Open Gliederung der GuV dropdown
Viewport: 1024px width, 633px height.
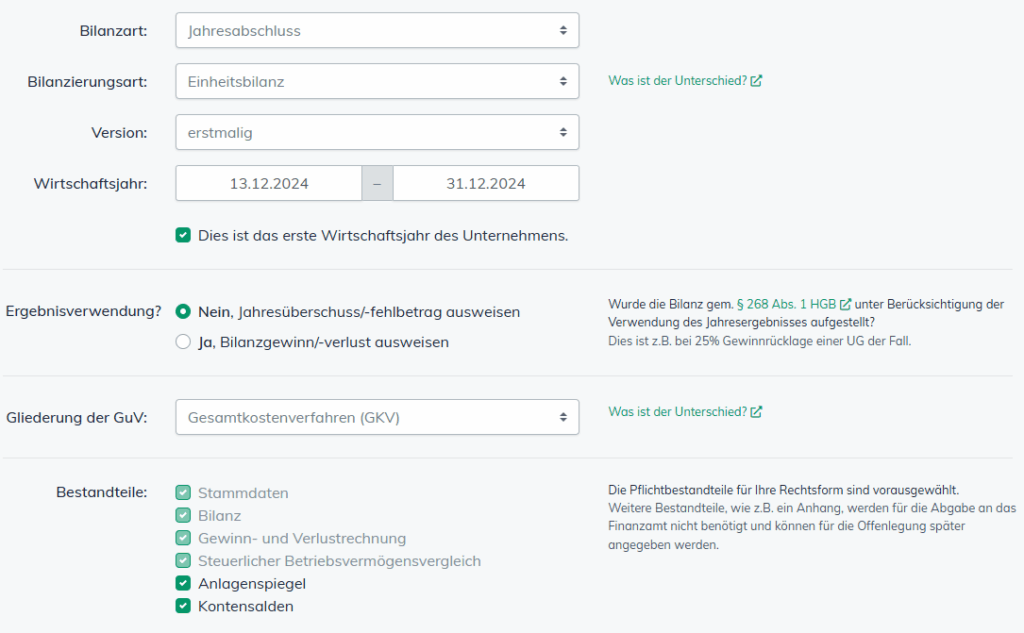pyautogui.click(x=377, y=417)
